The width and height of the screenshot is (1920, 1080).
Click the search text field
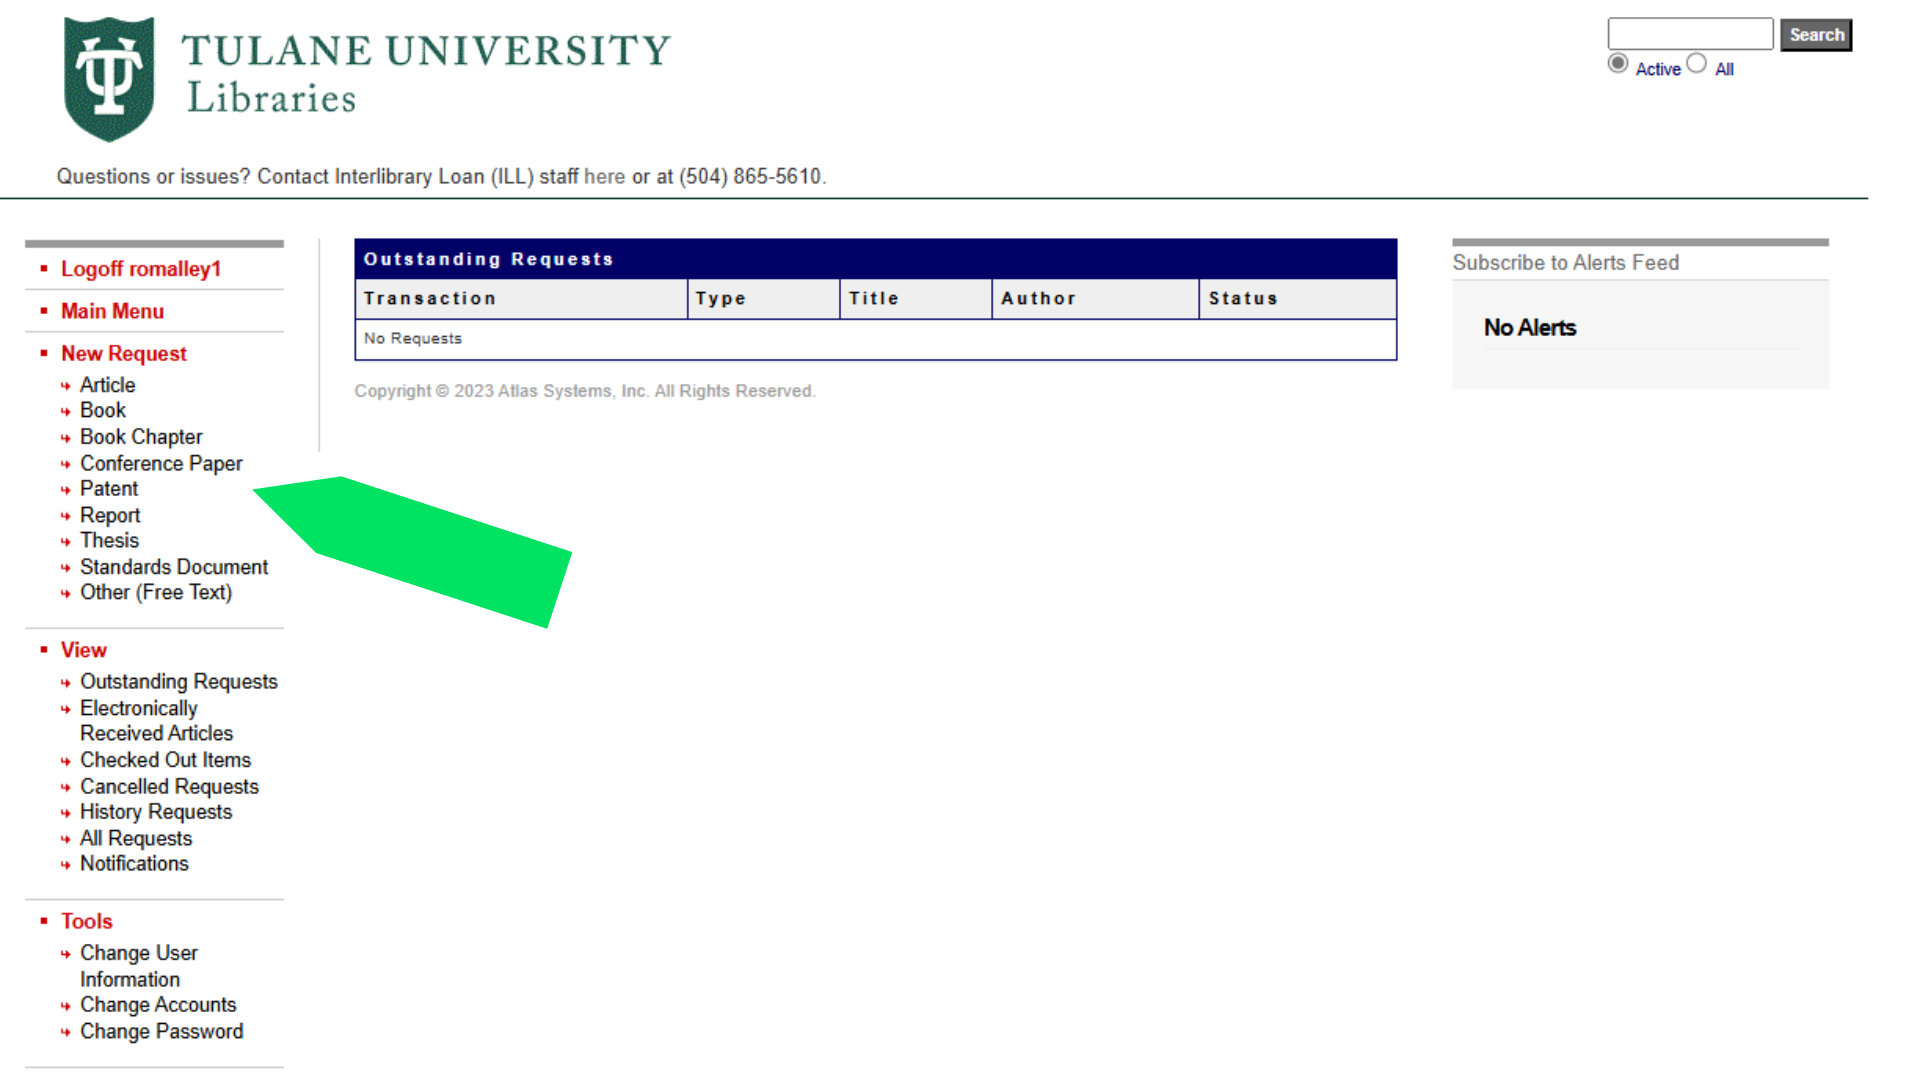(1689, 34)
